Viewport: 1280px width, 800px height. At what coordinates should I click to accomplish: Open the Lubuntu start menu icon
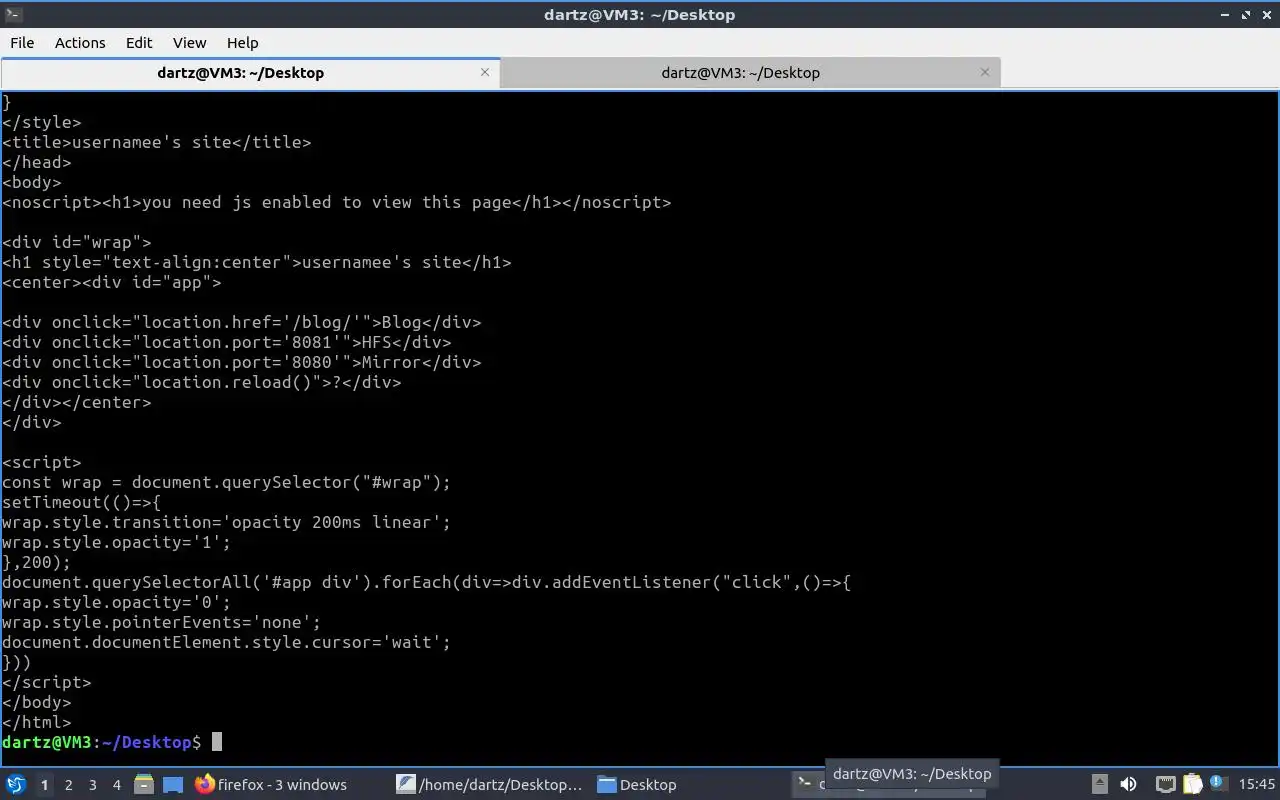(x=16, y=785)
